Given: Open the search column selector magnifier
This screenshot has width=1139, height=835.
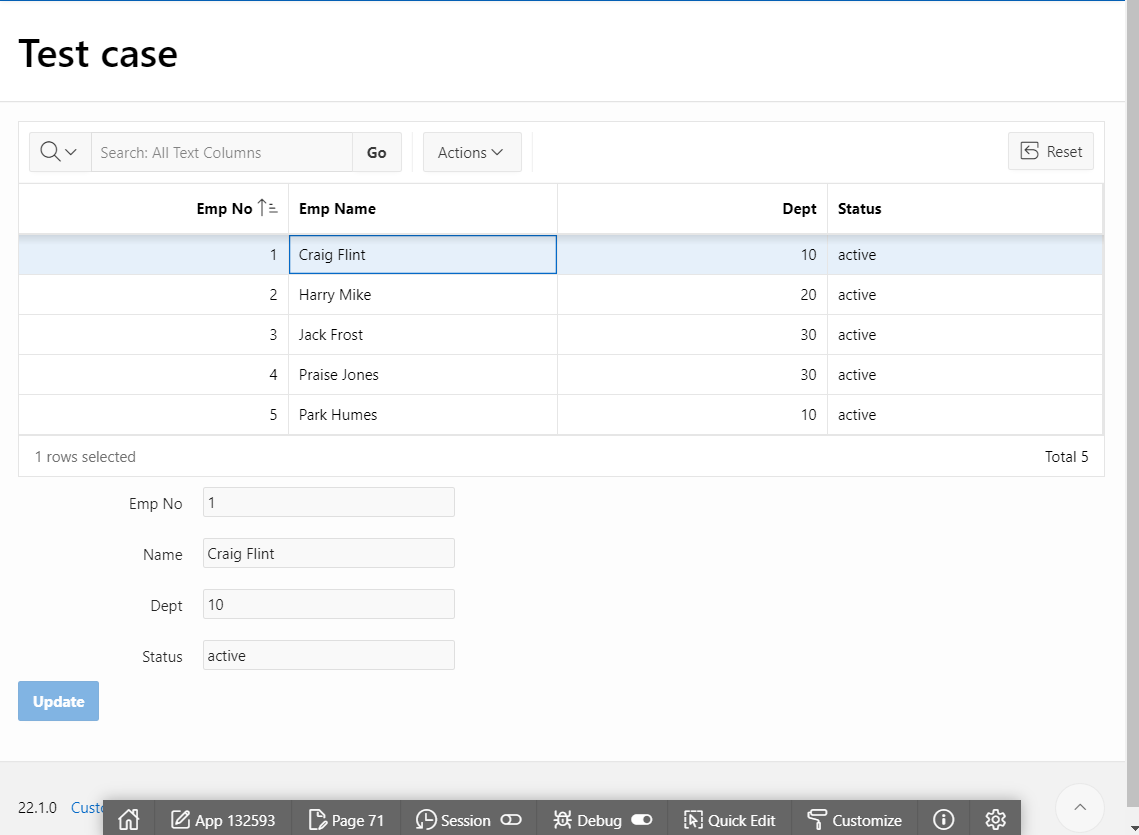Looking at the screenshot, I should tap(60, 152).
